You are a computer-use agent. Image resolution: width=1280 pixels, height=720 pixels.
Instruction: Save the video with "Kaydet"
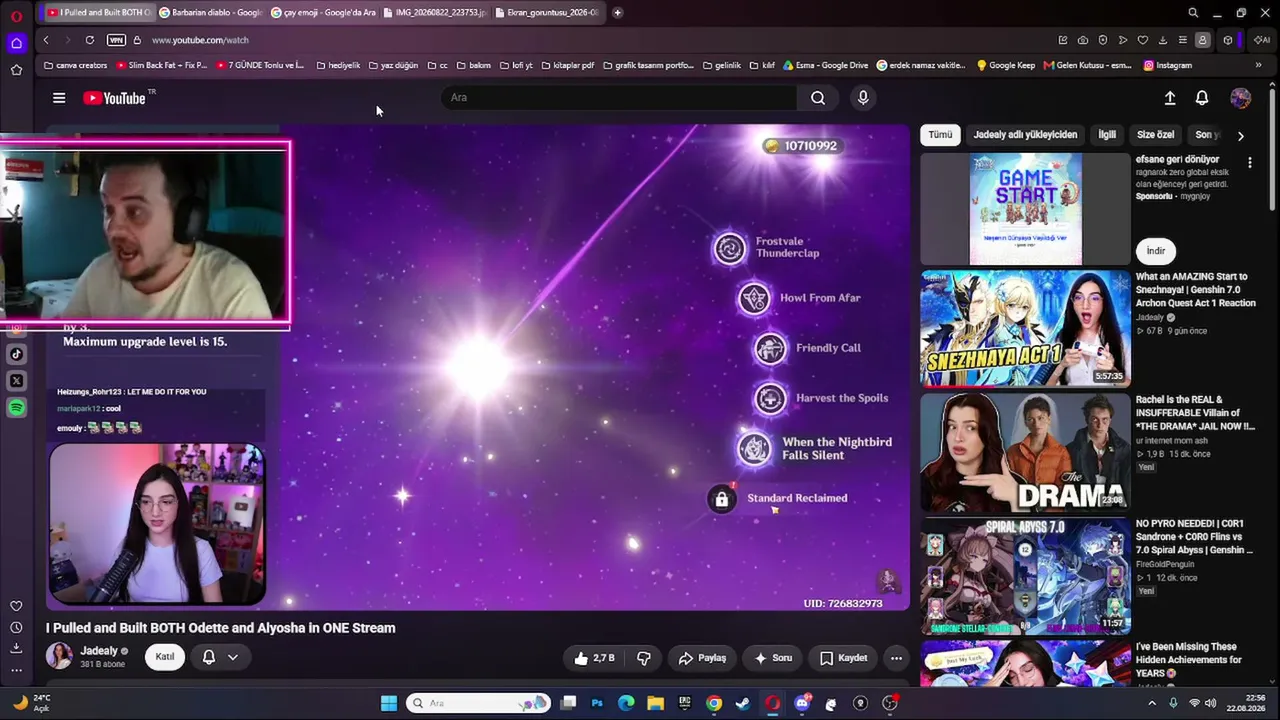[843, 658]
